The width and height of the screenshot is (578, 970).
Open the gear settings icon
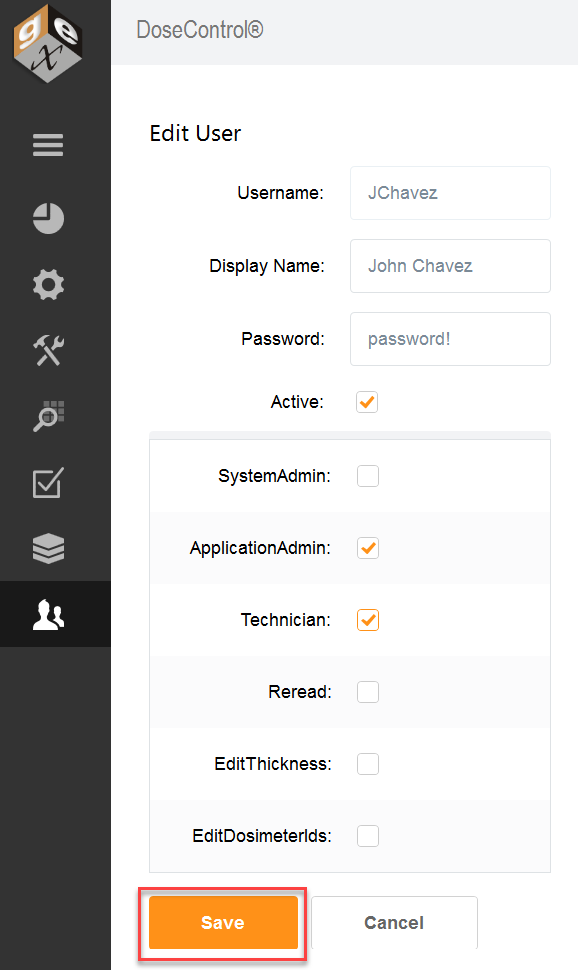click(48, 285)
